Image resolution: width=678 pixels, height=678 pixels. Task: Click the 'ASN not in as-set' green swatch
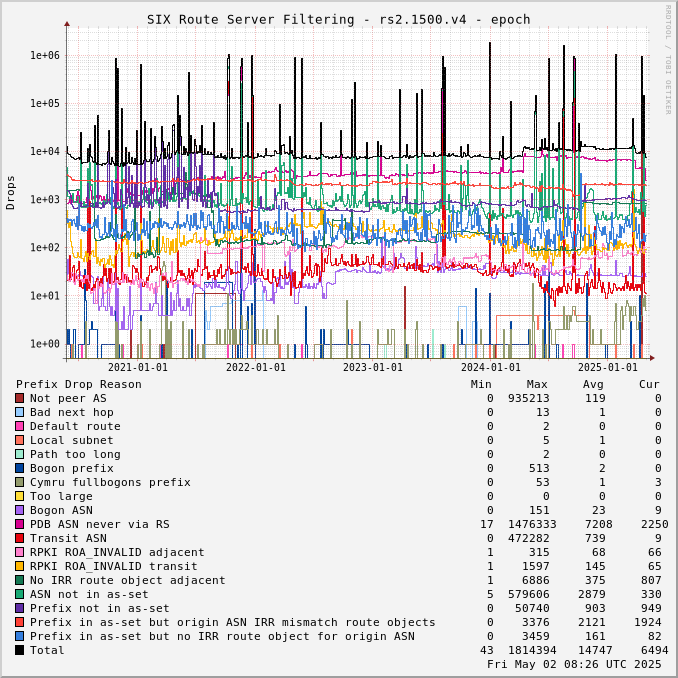click(x=19, y=594)
